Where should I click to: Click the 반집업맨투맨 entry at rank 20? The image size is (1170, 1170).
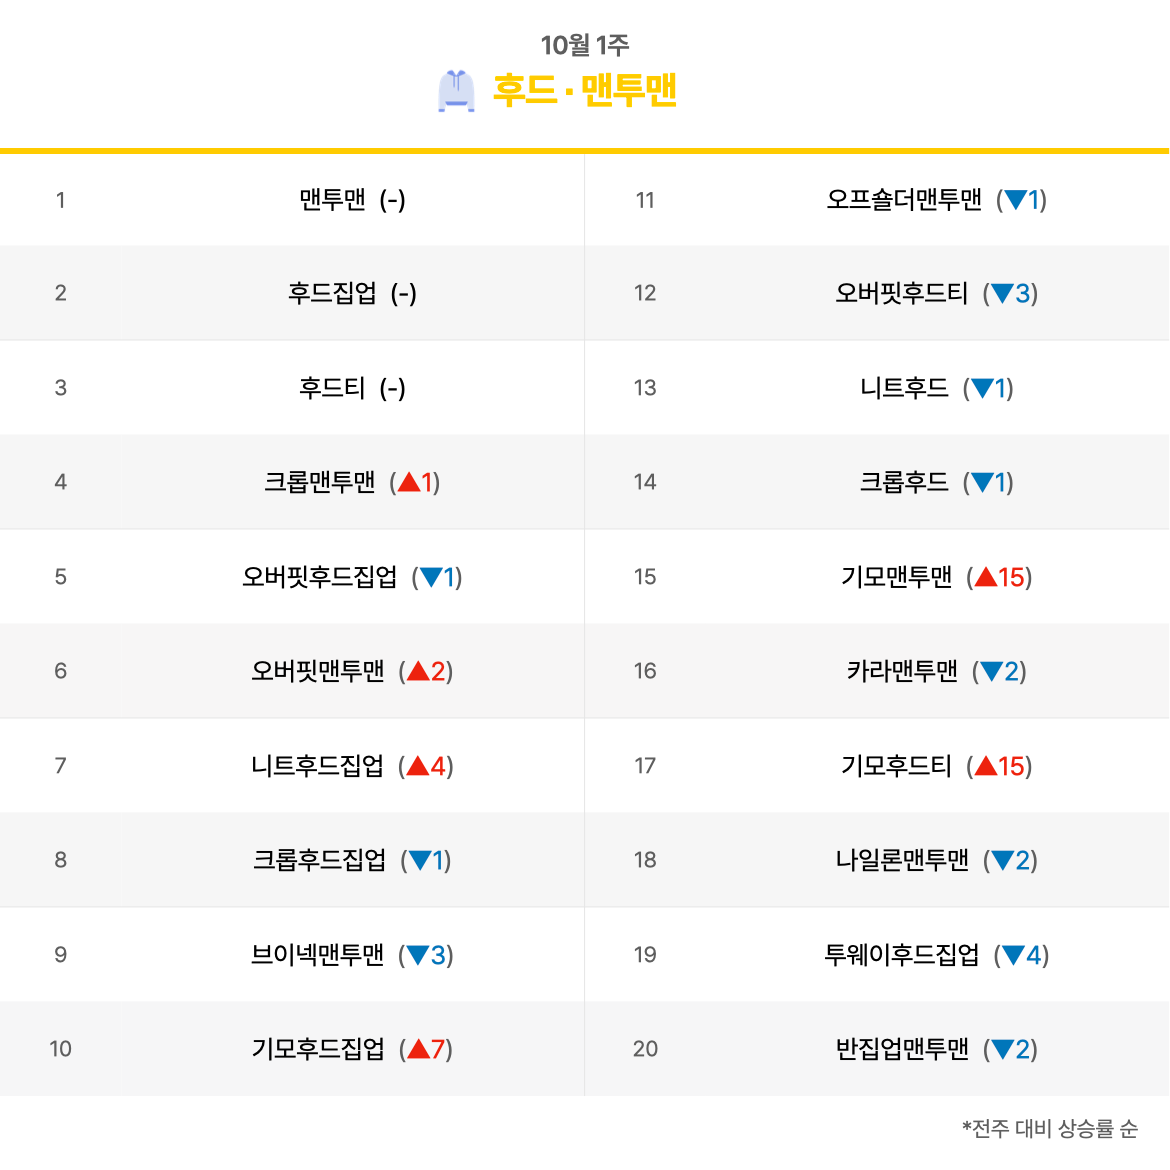(x=901, y=1048)
